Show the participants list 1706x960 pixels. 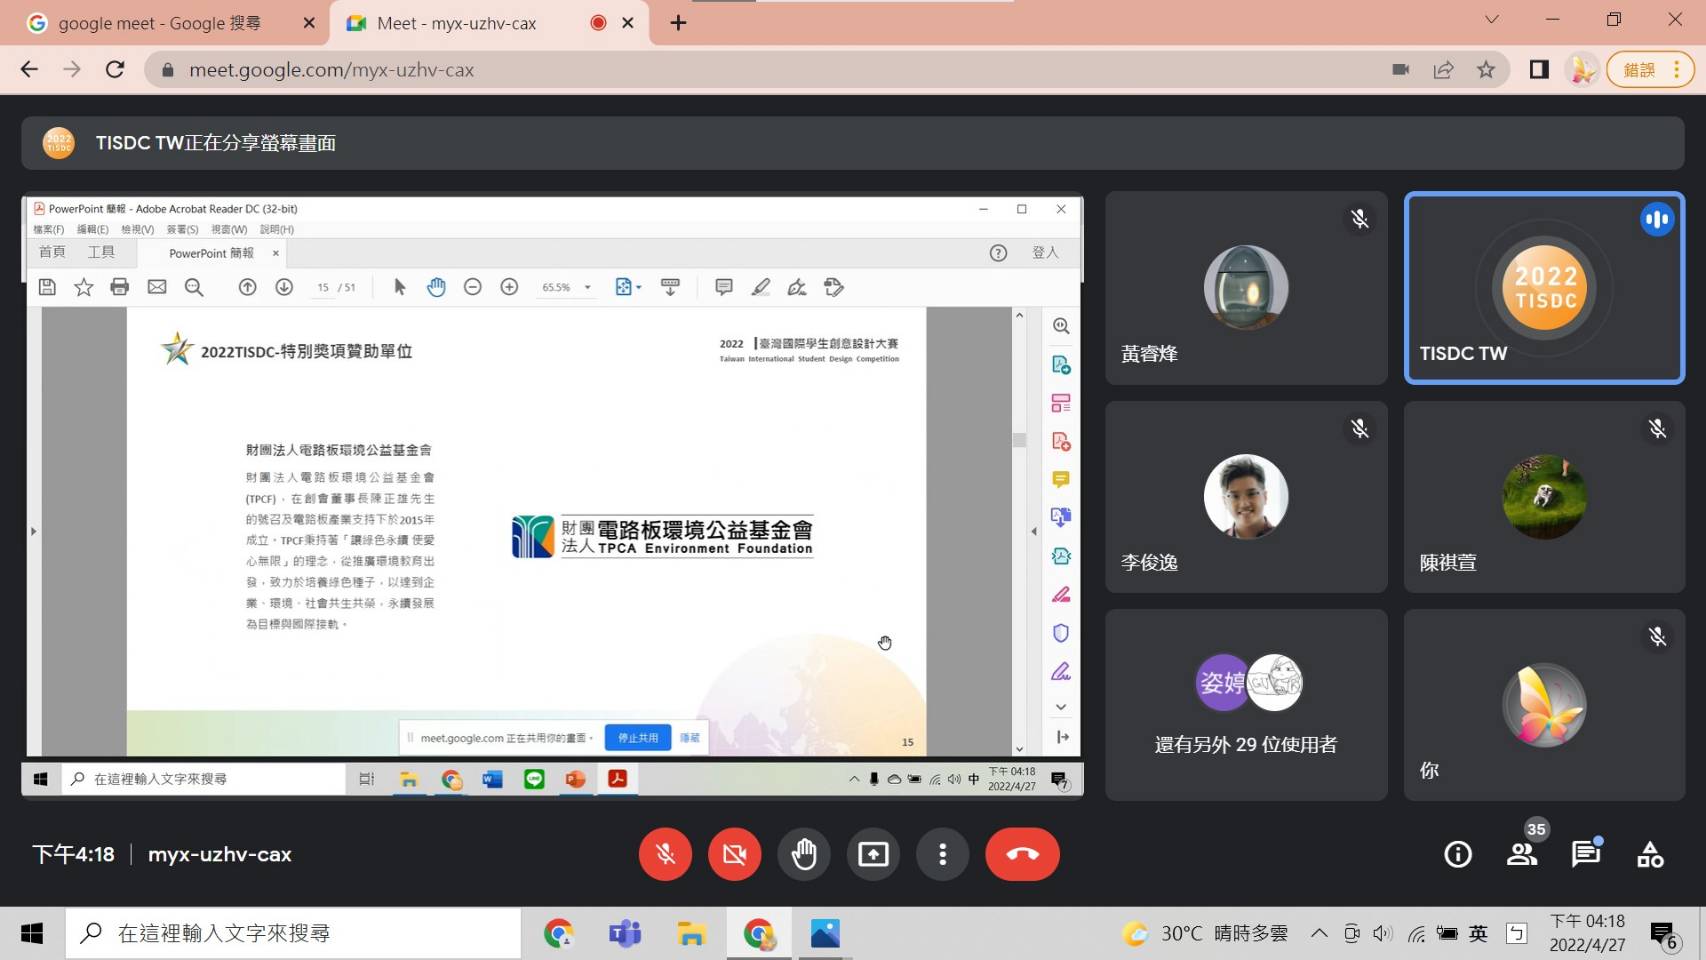click(1521, 854)
